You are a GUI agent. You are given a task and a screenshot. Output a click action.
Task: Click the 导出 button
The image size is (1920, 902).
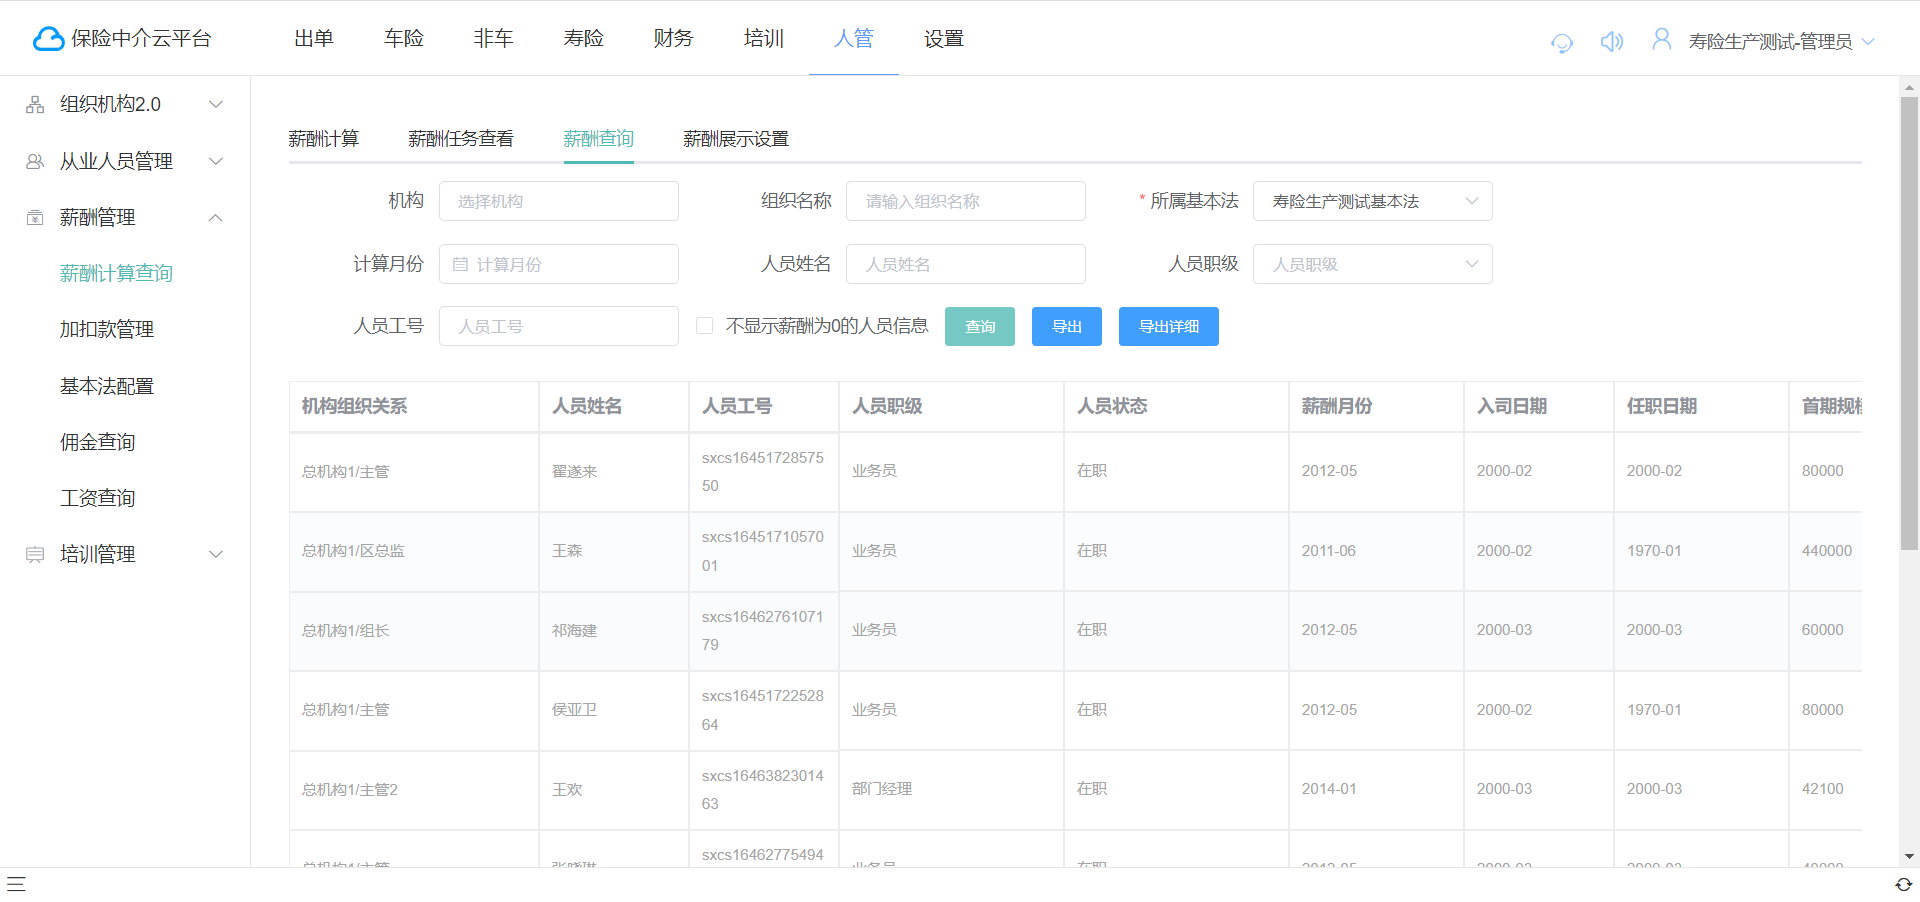pyautogui.click(x=1067, y=326)
